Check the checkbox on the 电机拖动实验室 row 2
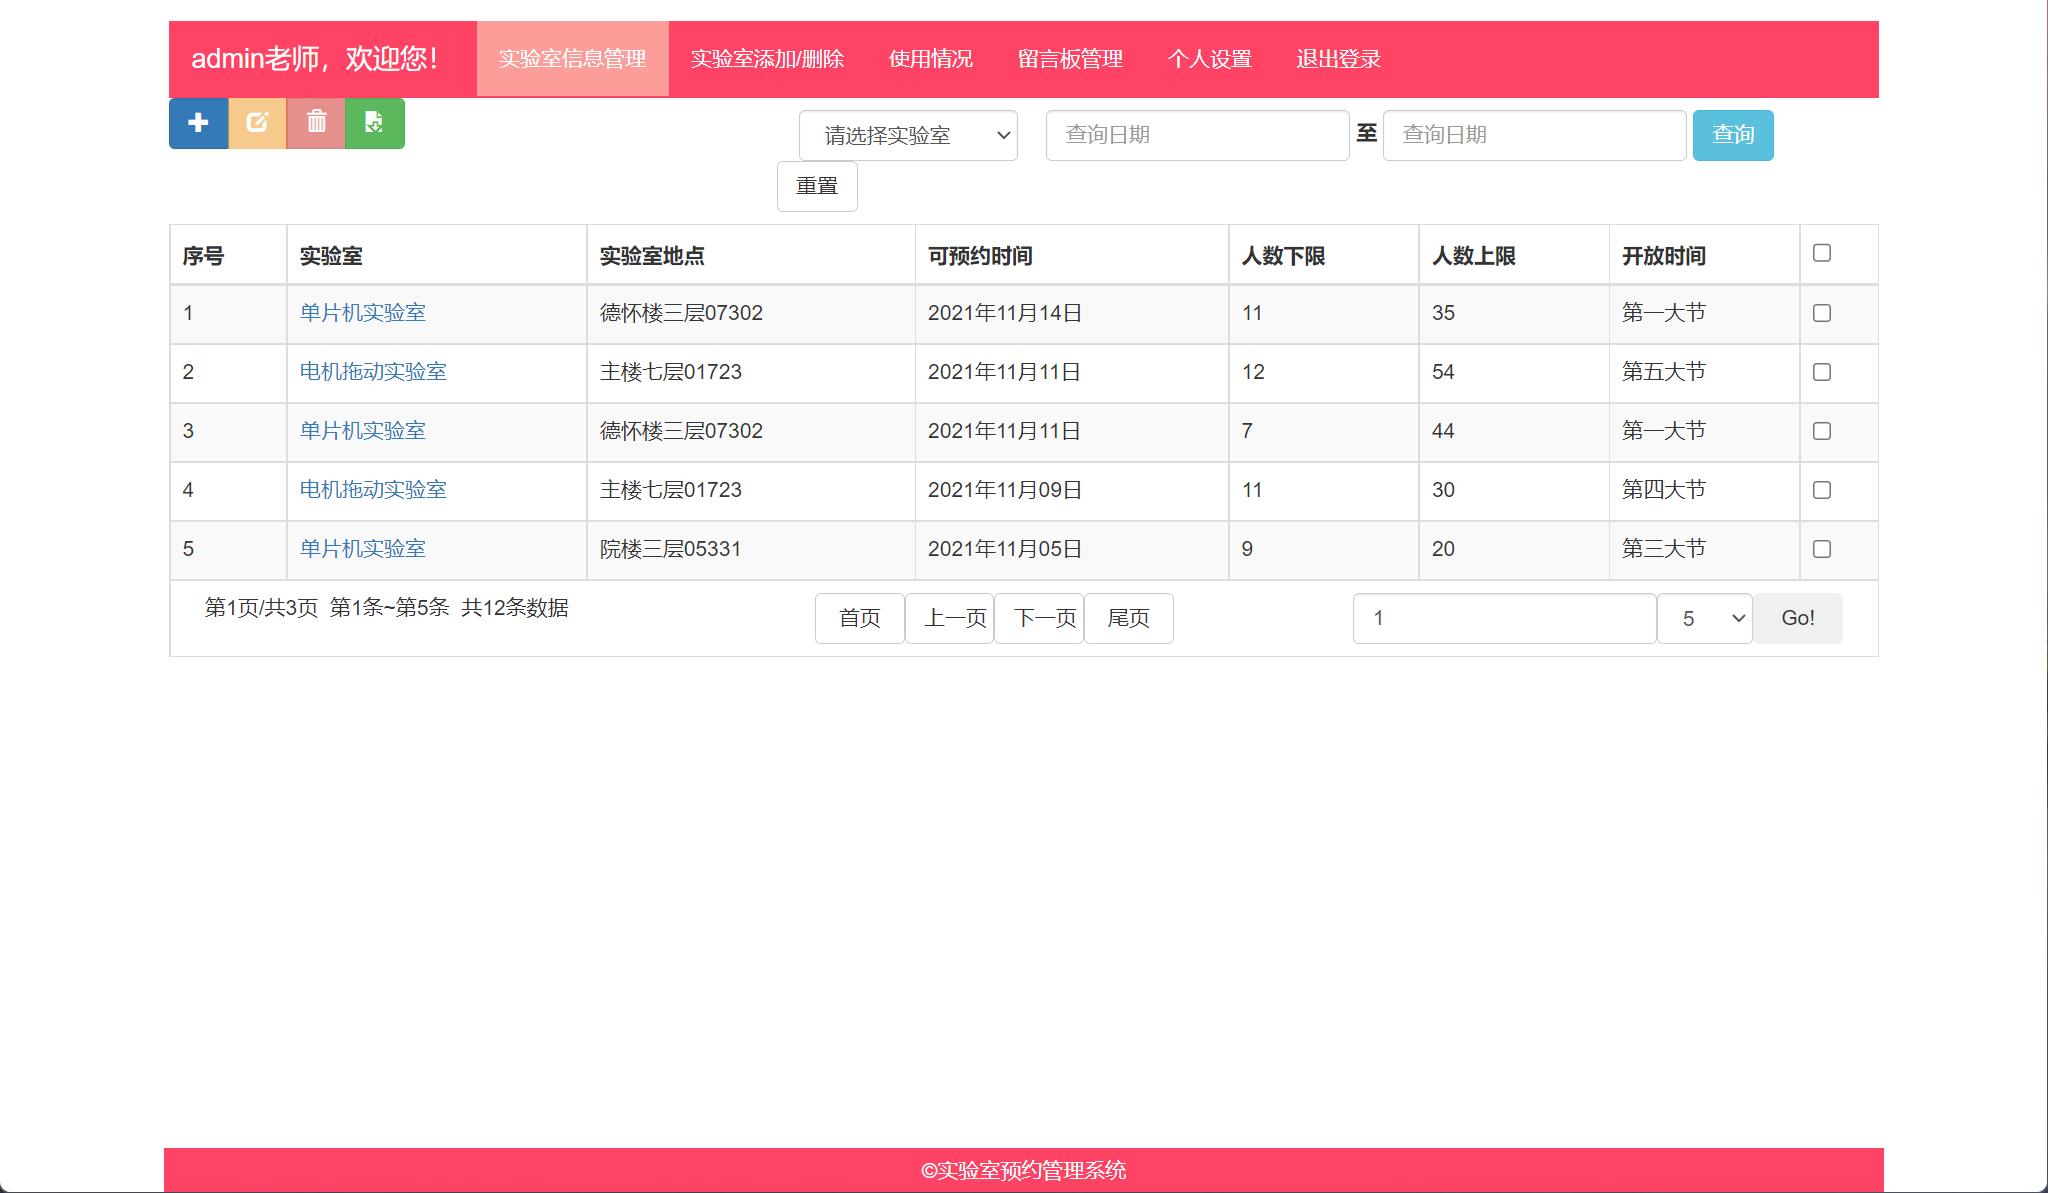 [x=1823, y=372]
